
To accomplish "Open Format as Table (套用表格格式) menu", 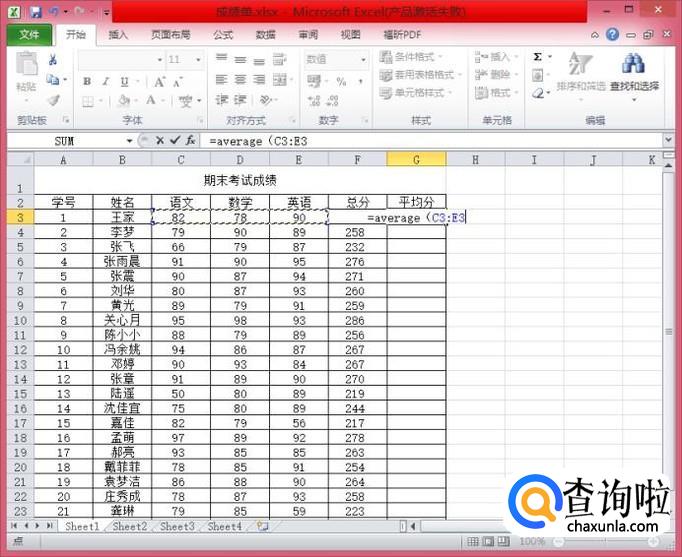I will [420, 75].
